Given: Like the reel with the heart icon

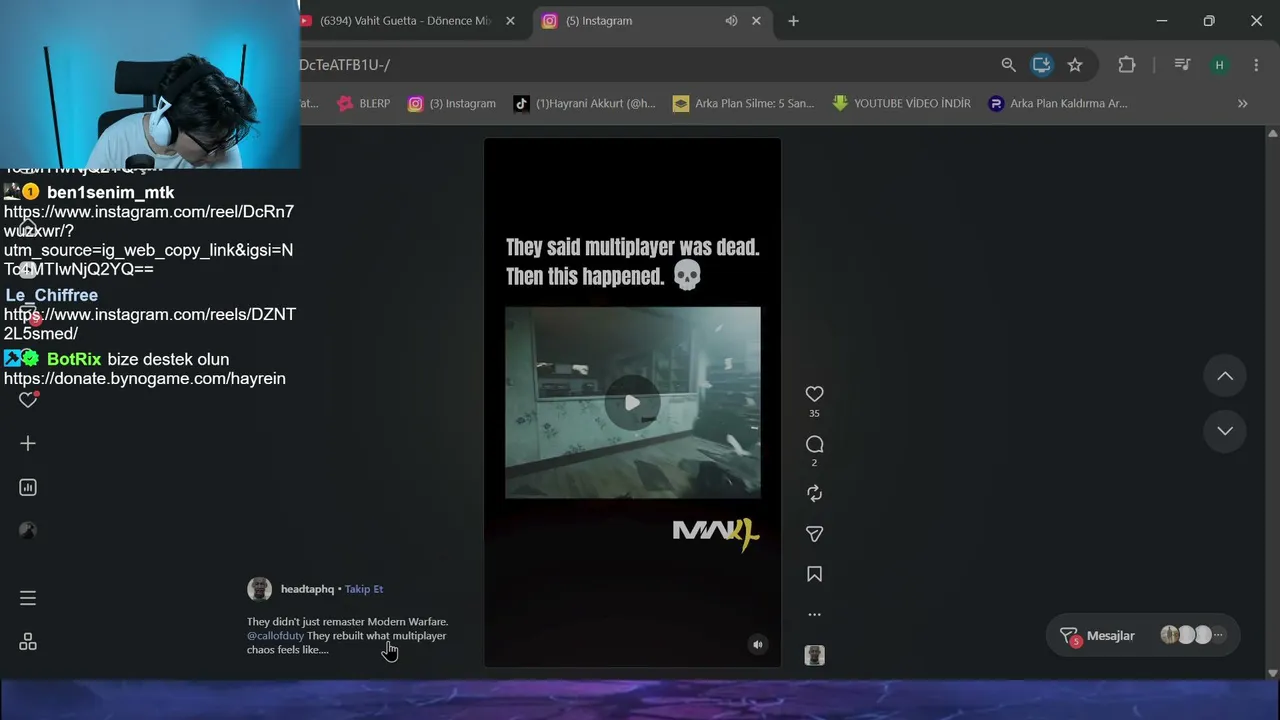Looking at the screenshot, I should pyautogui.click(x=814, y=394).
